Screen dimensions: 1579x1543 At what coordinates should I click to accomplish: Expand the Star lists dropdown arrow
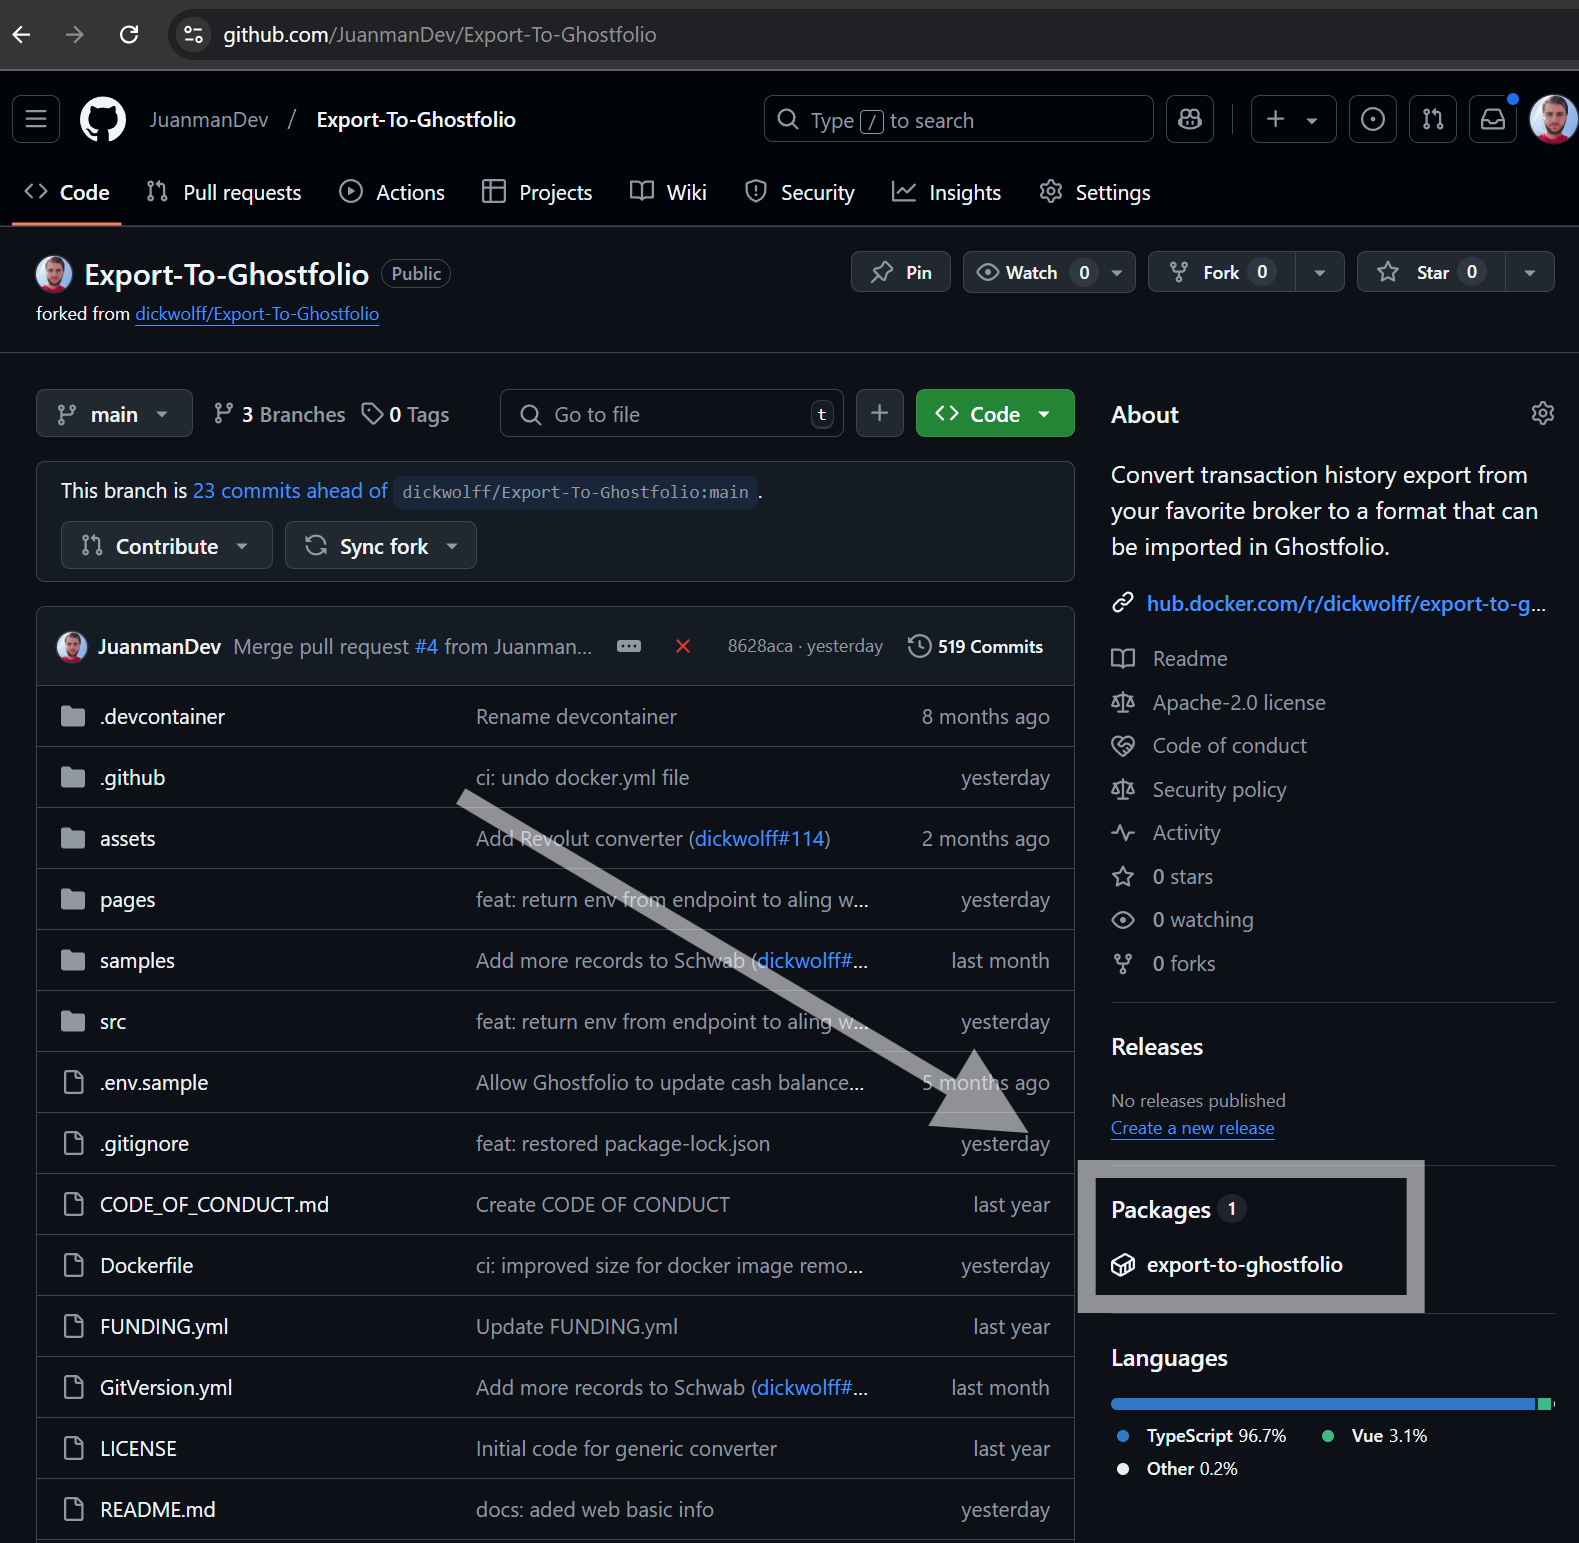tap(1530, 272)
